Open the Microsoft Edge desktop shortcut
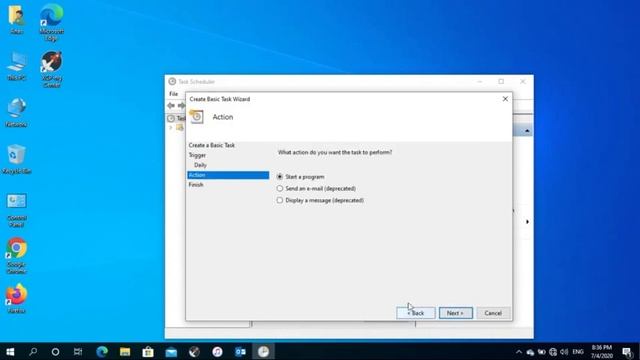This screenshot has width=640, height=360. pyautogui.click(x=51, y=22)
